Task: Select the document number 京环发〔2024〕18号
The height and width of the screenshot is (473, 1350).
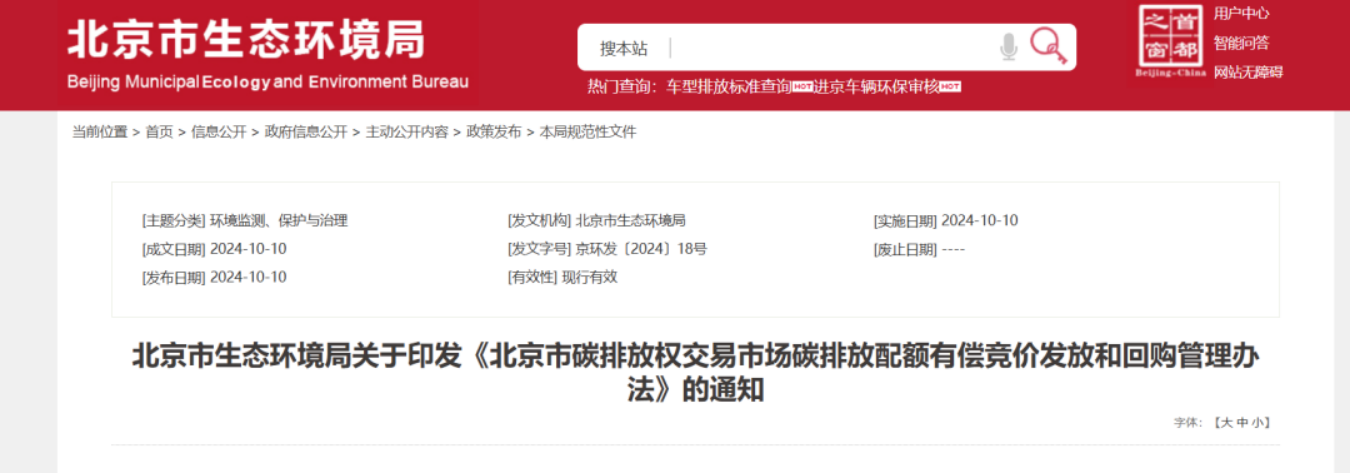Action: click(641, 249)
